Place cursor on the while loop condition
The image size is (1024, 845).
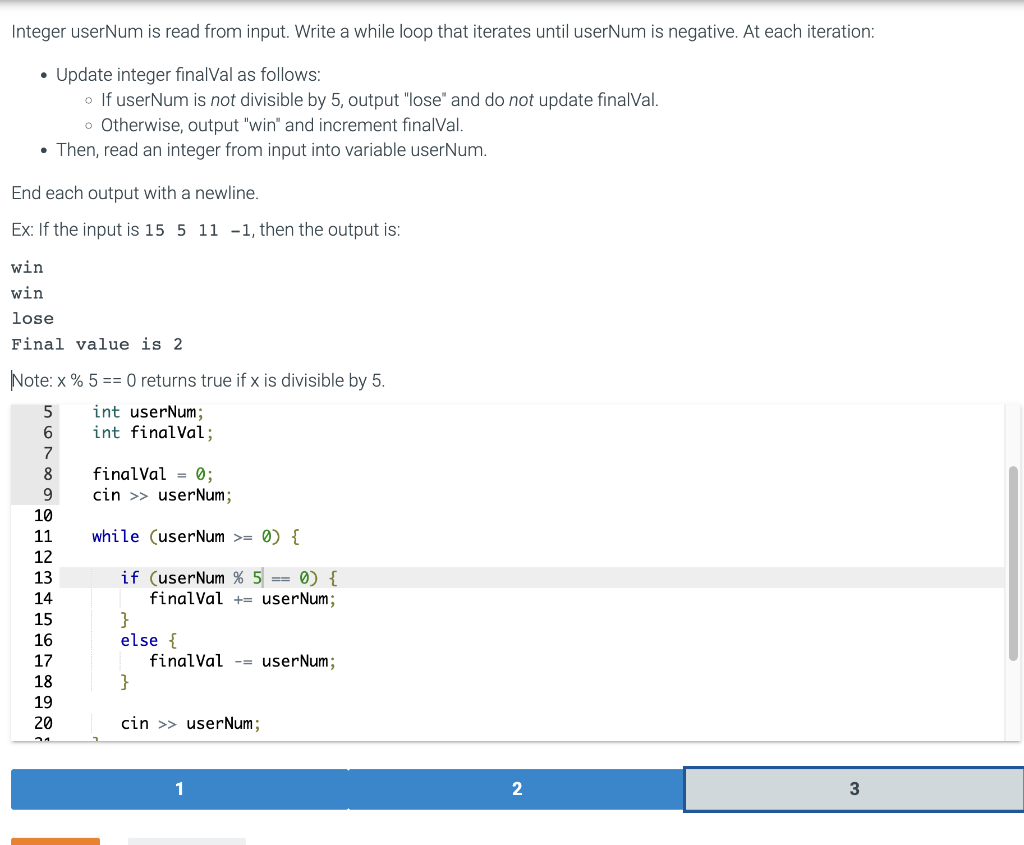click(x=200, y=536)
